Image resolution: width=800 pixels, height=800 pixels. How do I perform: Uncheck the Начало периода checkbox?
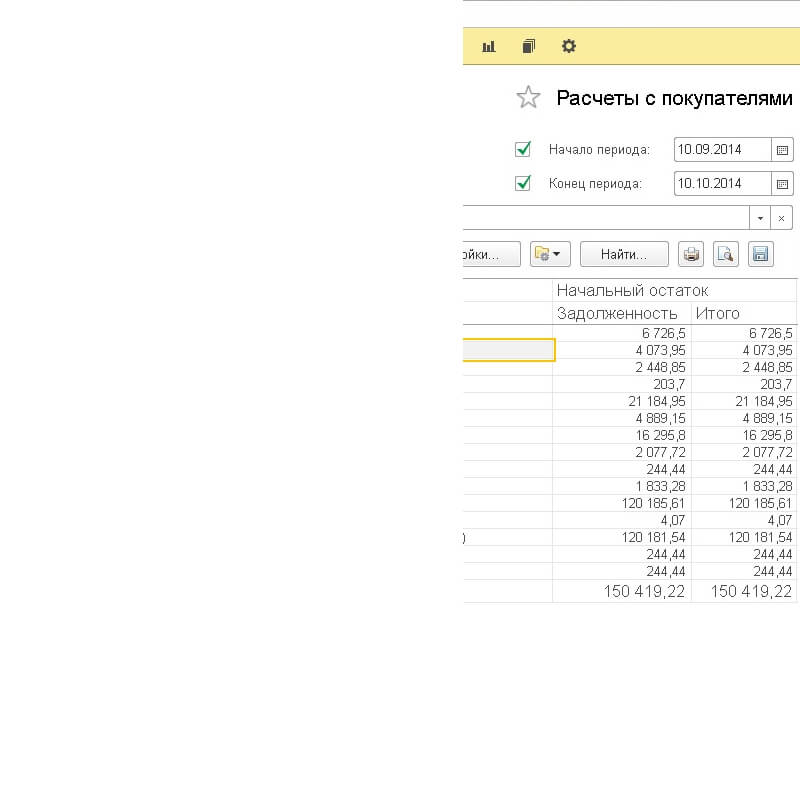click(523, 149)
